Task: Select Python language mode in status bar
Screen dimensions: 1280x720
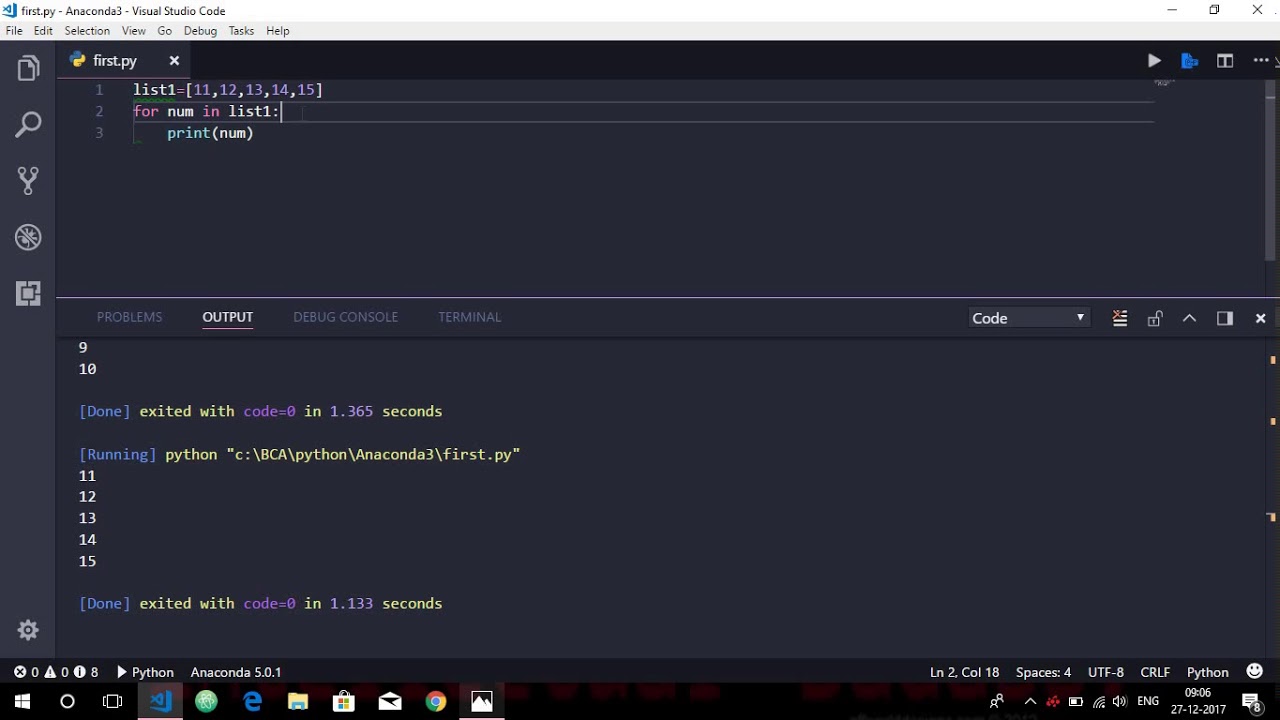Action: coord(1207,672)
